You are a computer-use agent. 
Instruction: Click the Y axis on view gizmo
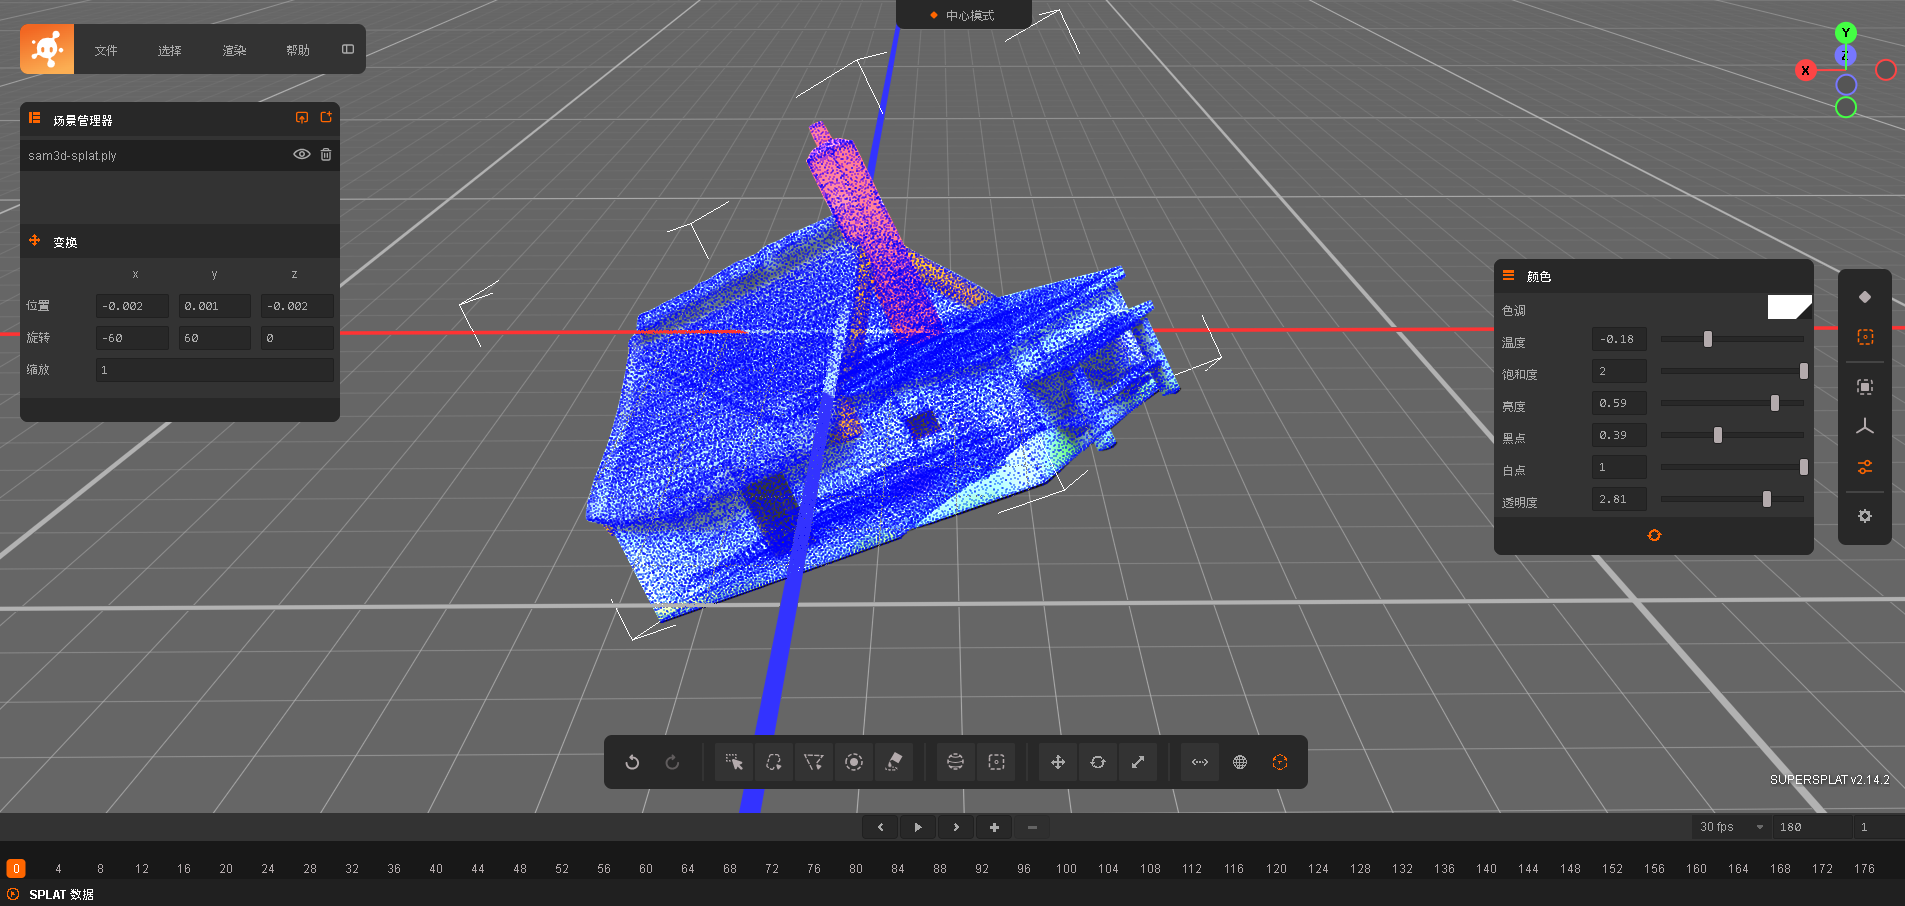click(1846, 33)
